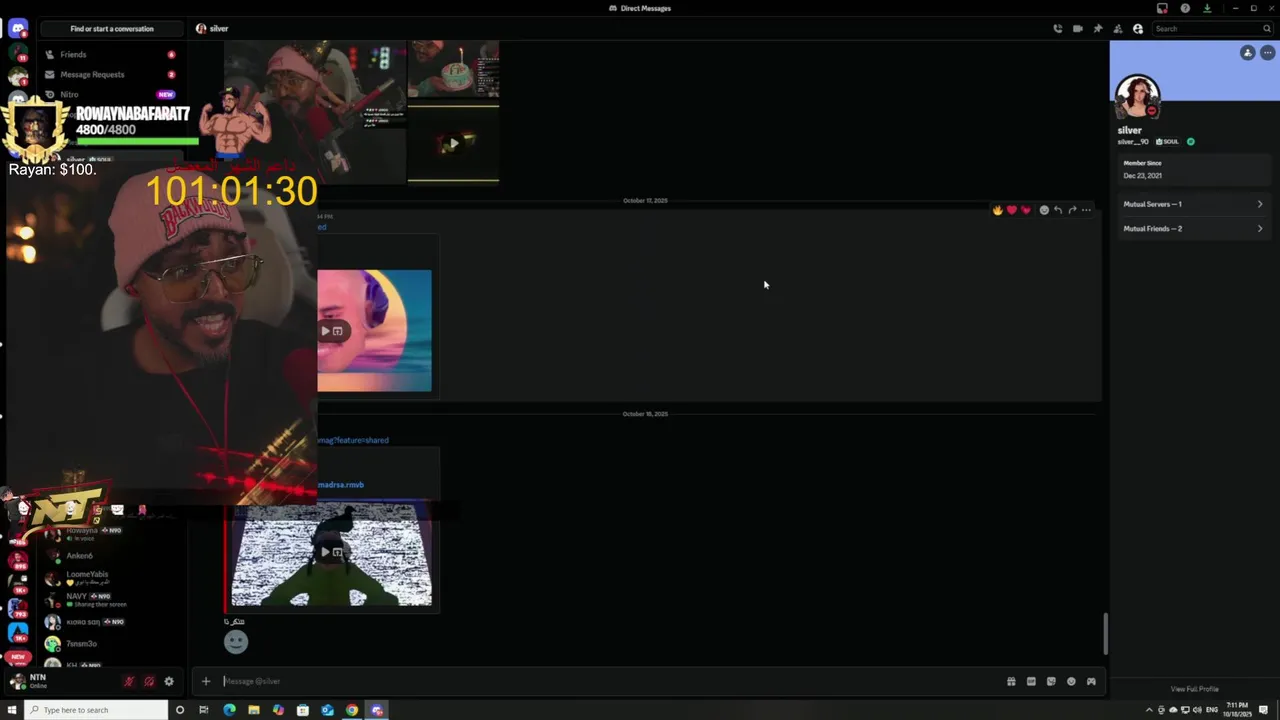Open the Friends tab
Viewport: 1280px width, 720px height.
pyautogui.click(x=110, y=55)
